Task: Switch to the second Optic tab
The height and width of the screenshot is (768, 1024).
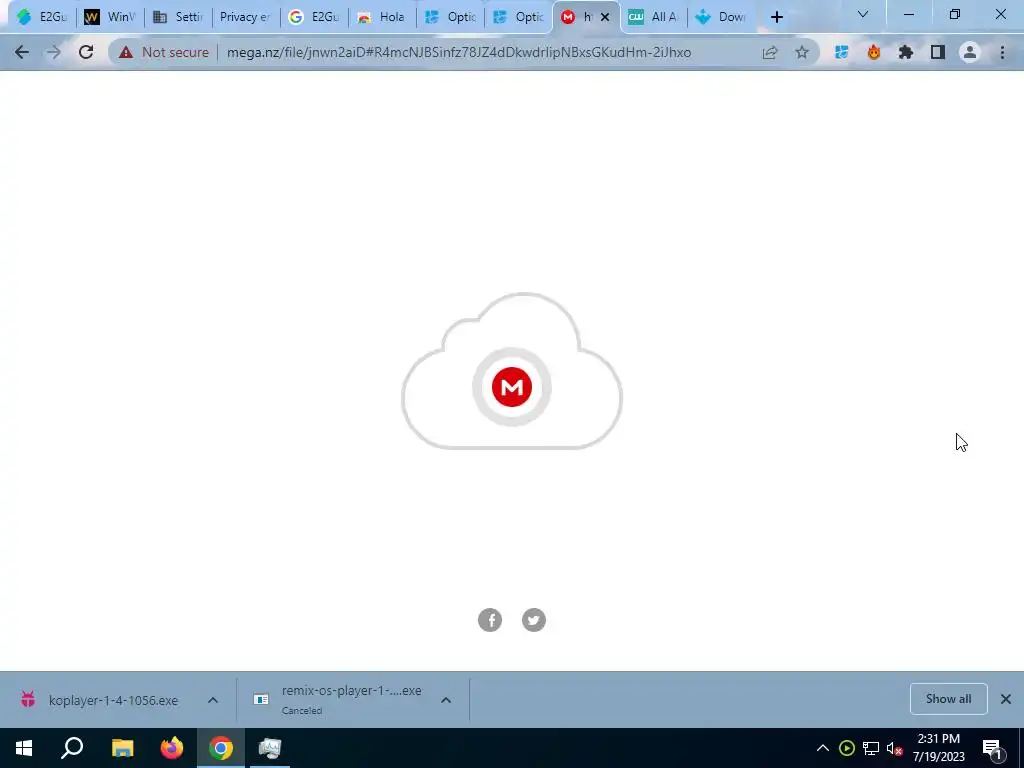Action: pyautogui.click(x=519, y=17)
